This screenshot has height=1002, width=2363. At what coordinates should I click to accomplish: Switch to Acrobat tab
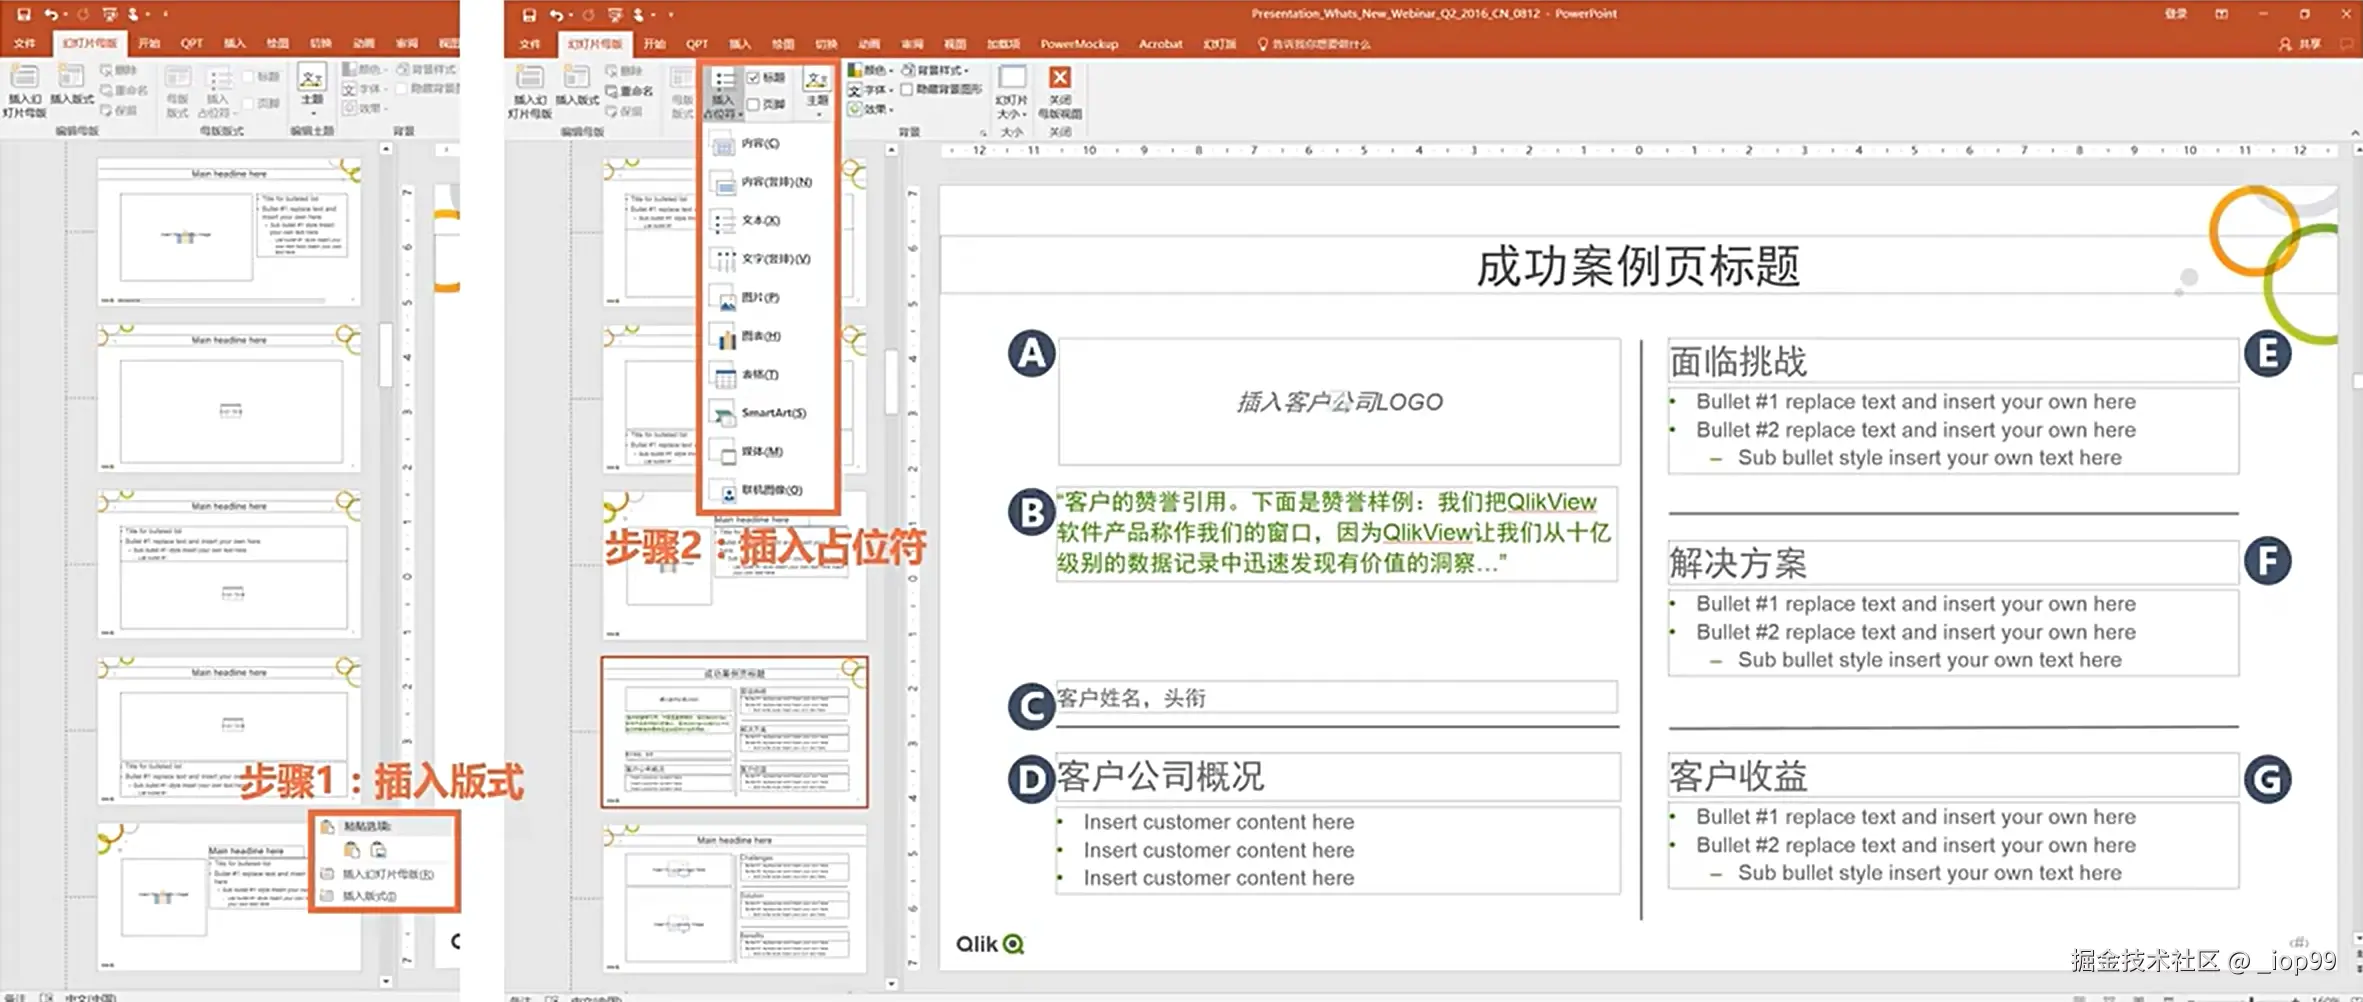coord(1160,44)
